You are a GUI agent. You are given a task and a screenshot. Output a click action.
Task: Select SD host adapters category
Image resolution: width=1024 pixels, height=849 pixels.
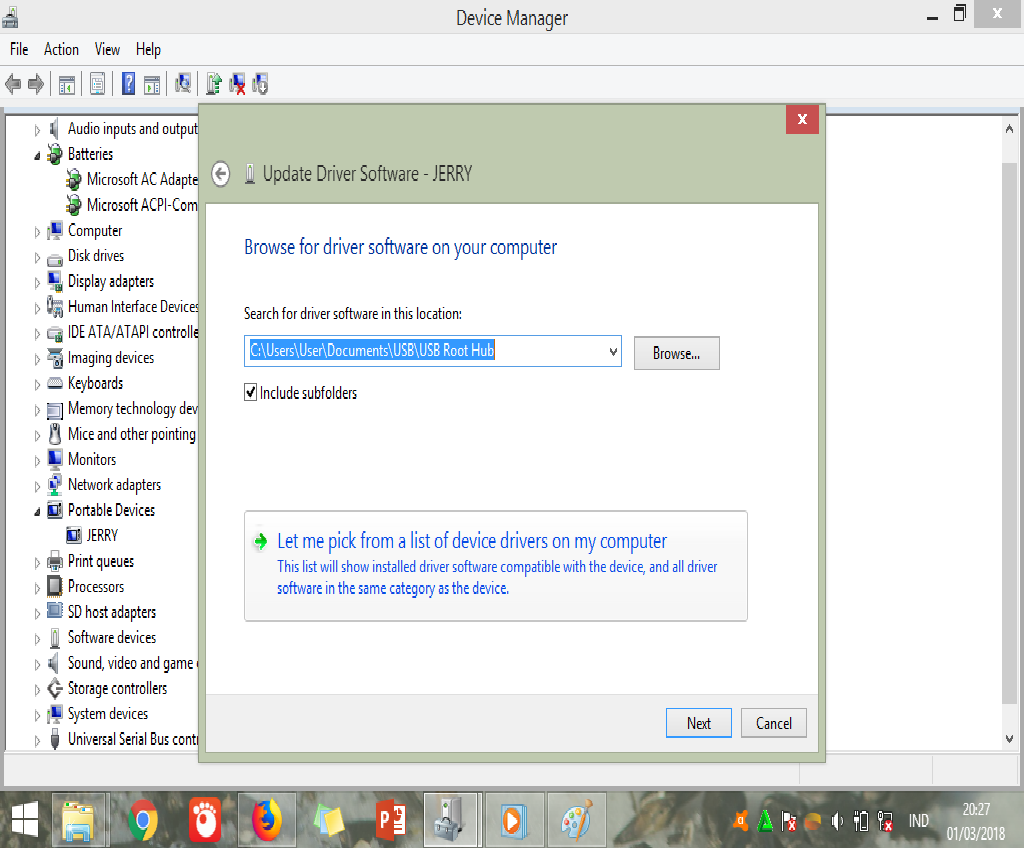pos(112,612)
